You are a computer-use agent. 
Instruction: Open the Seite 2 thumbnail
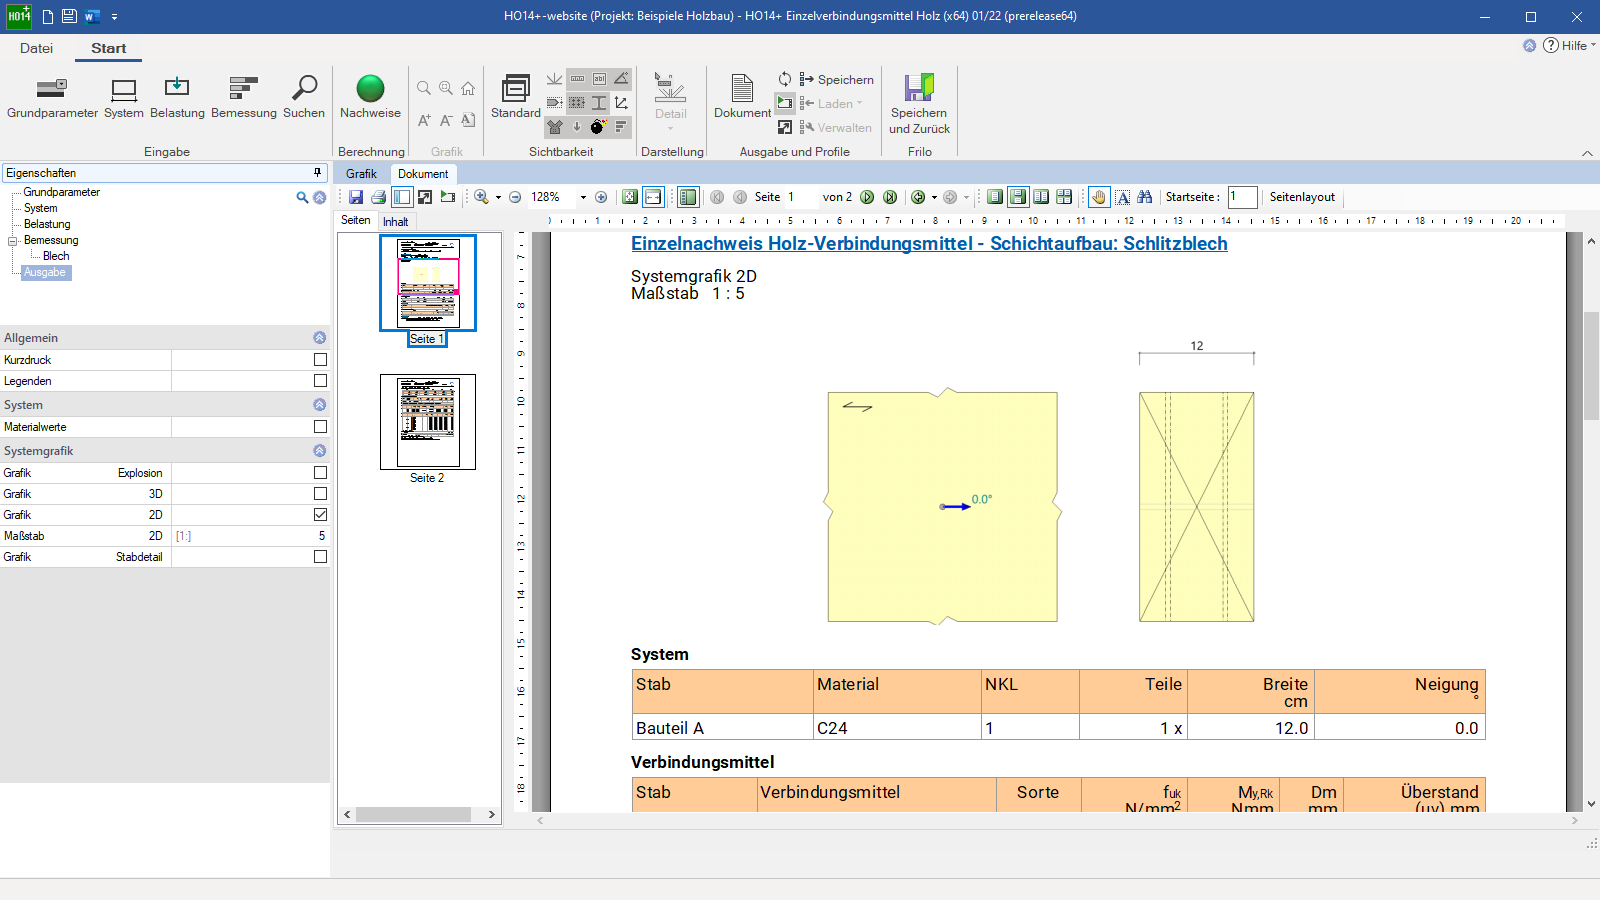(x=427, y=422)
